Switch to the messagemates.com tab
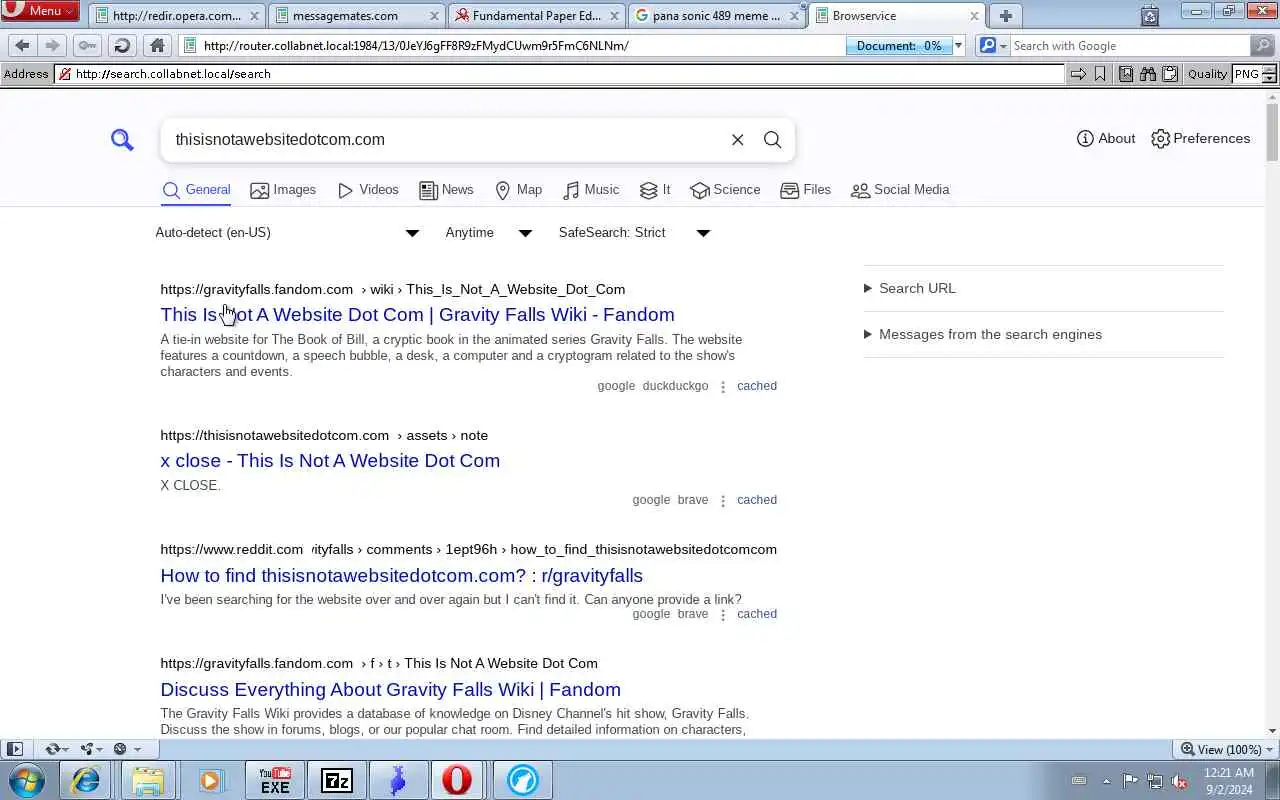Screen dimensions: 1280x800 (x=356, y=16)
